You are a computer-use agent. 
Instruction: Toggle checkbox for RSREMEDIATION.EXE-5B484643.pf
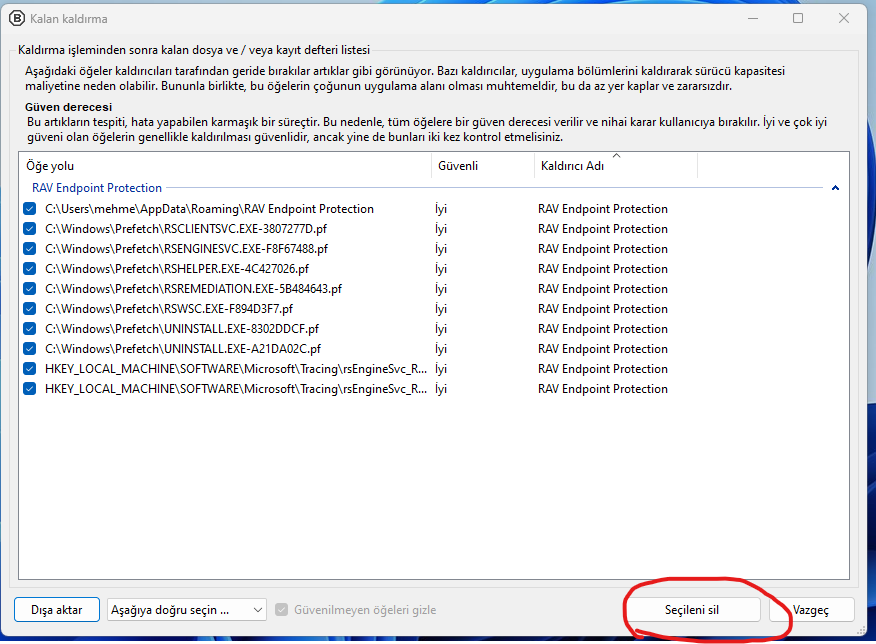click(30, 289)
